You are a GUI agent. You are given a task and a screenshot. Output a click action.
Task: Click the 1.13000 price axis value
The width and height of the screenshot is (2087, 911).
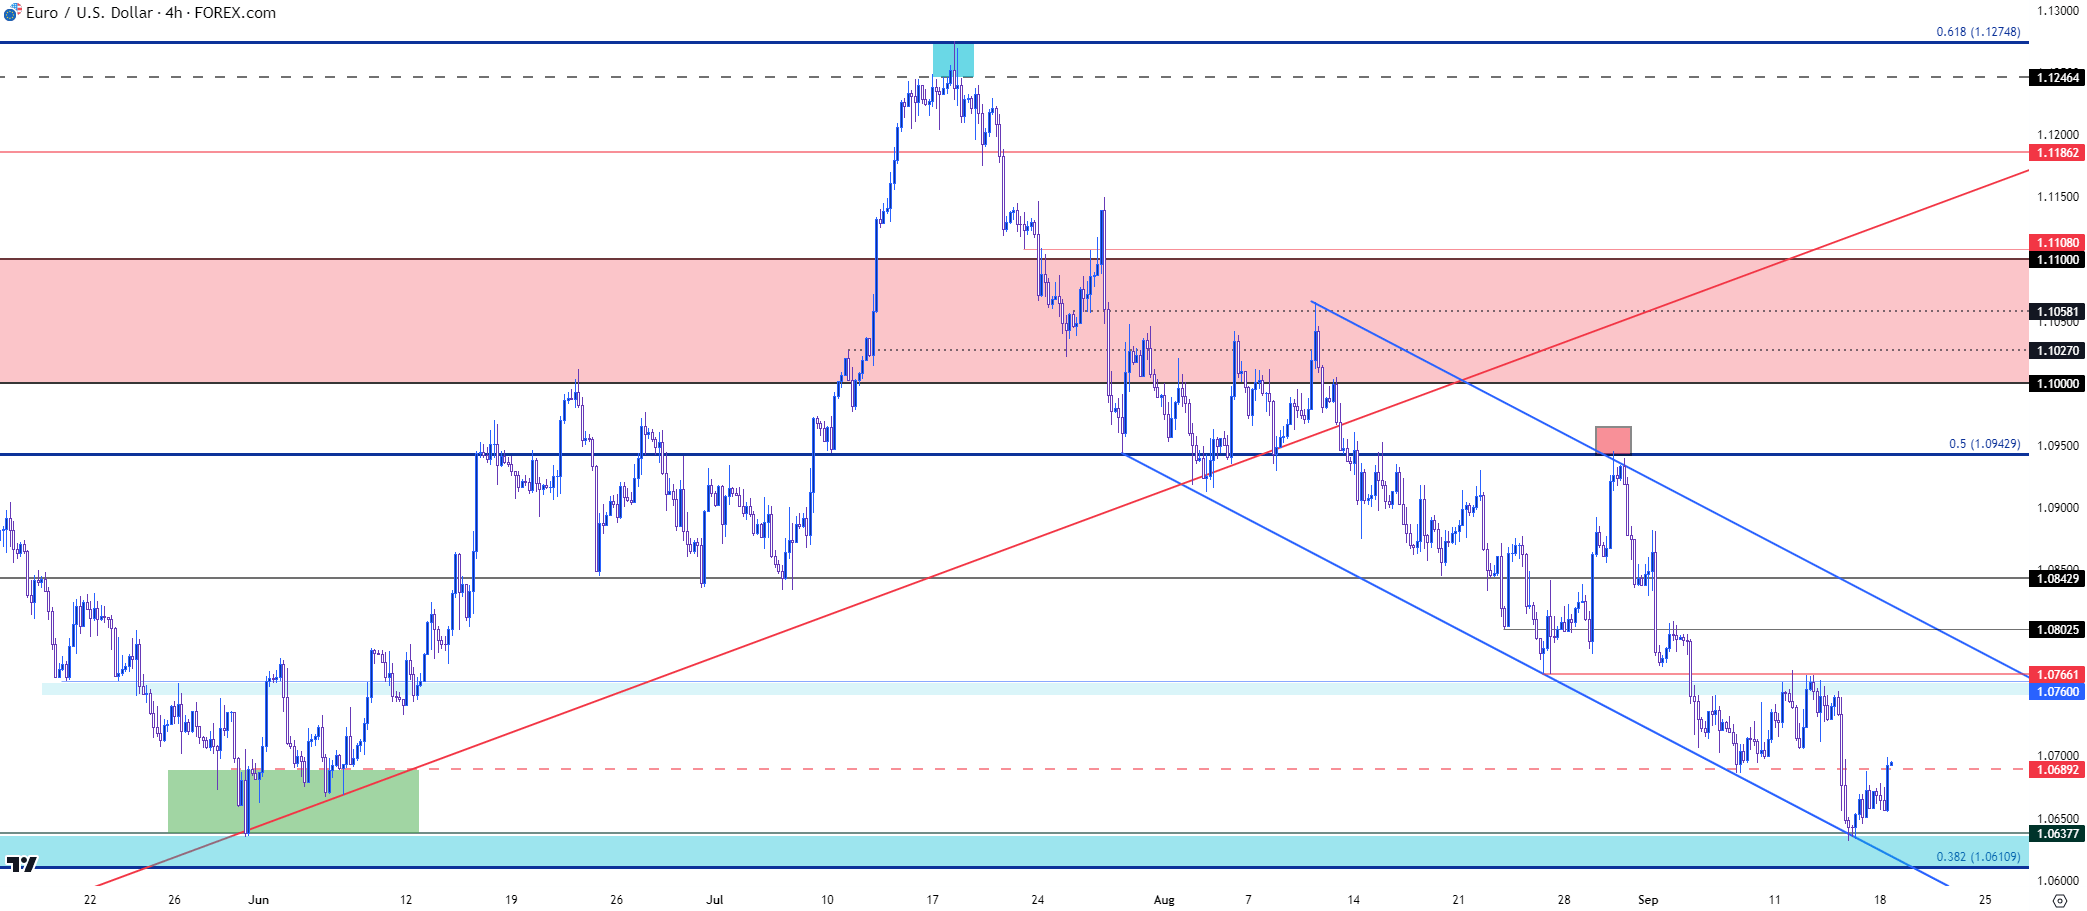click(2058, 11)
